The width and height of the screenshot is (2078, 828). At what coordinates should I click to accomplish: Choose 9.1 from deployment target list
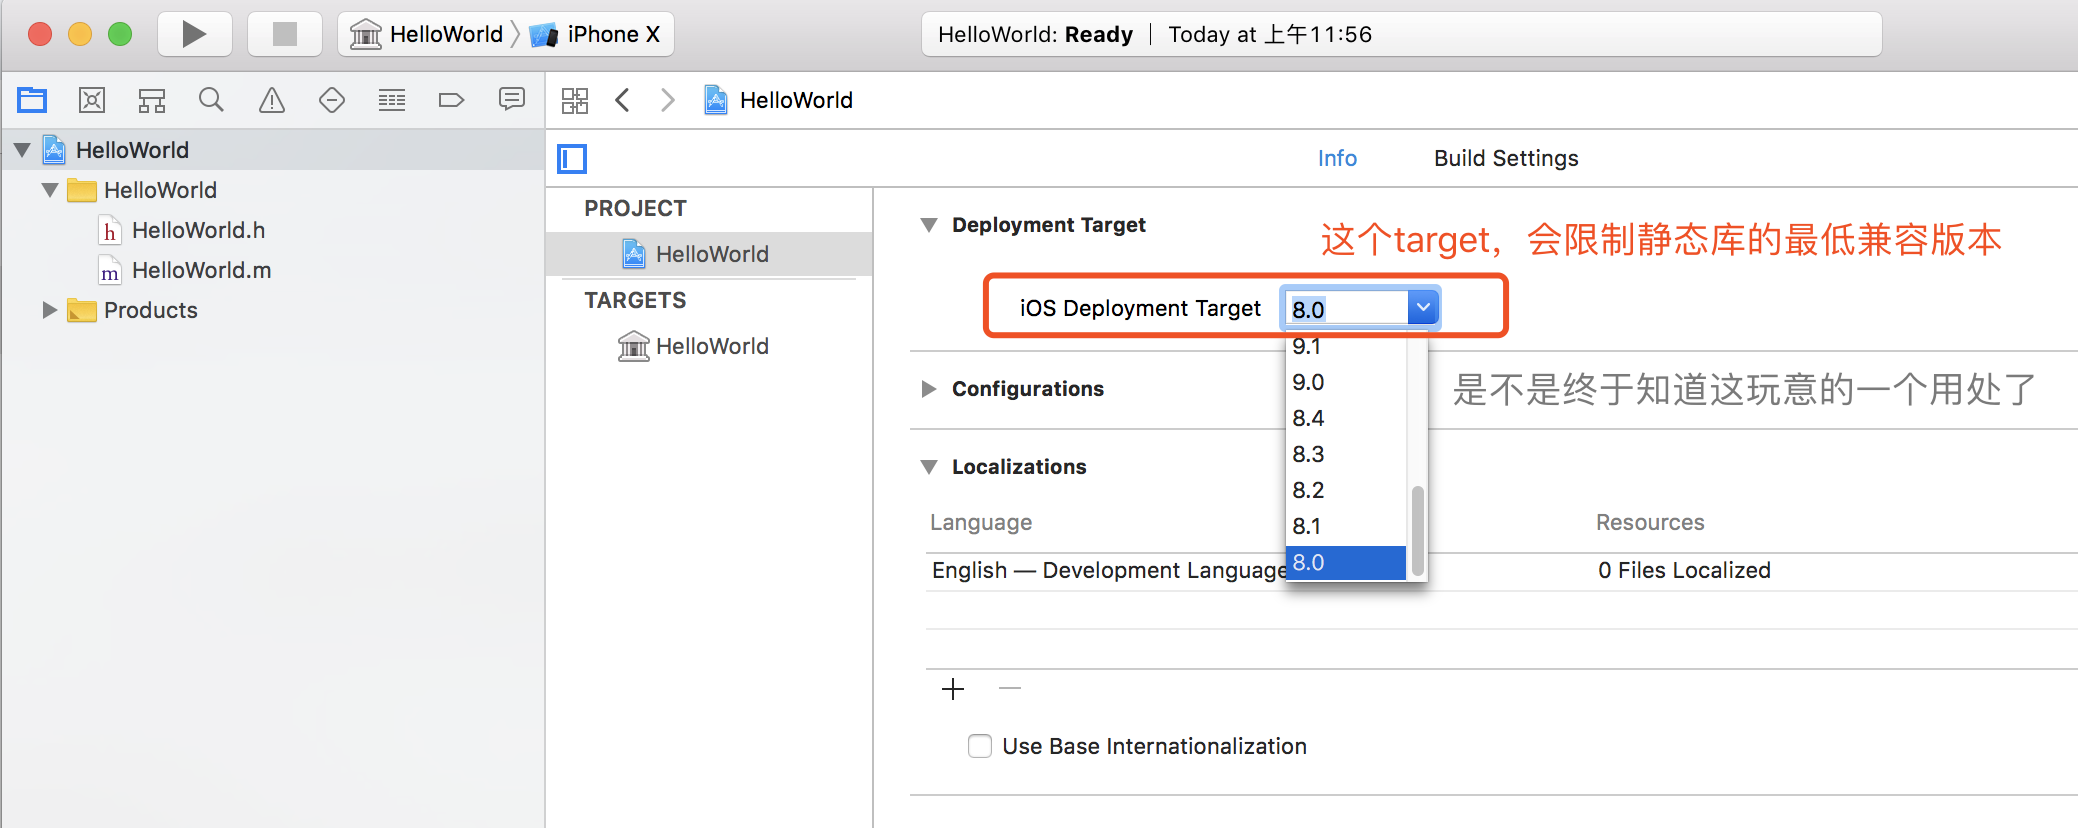click(1346, 346)
